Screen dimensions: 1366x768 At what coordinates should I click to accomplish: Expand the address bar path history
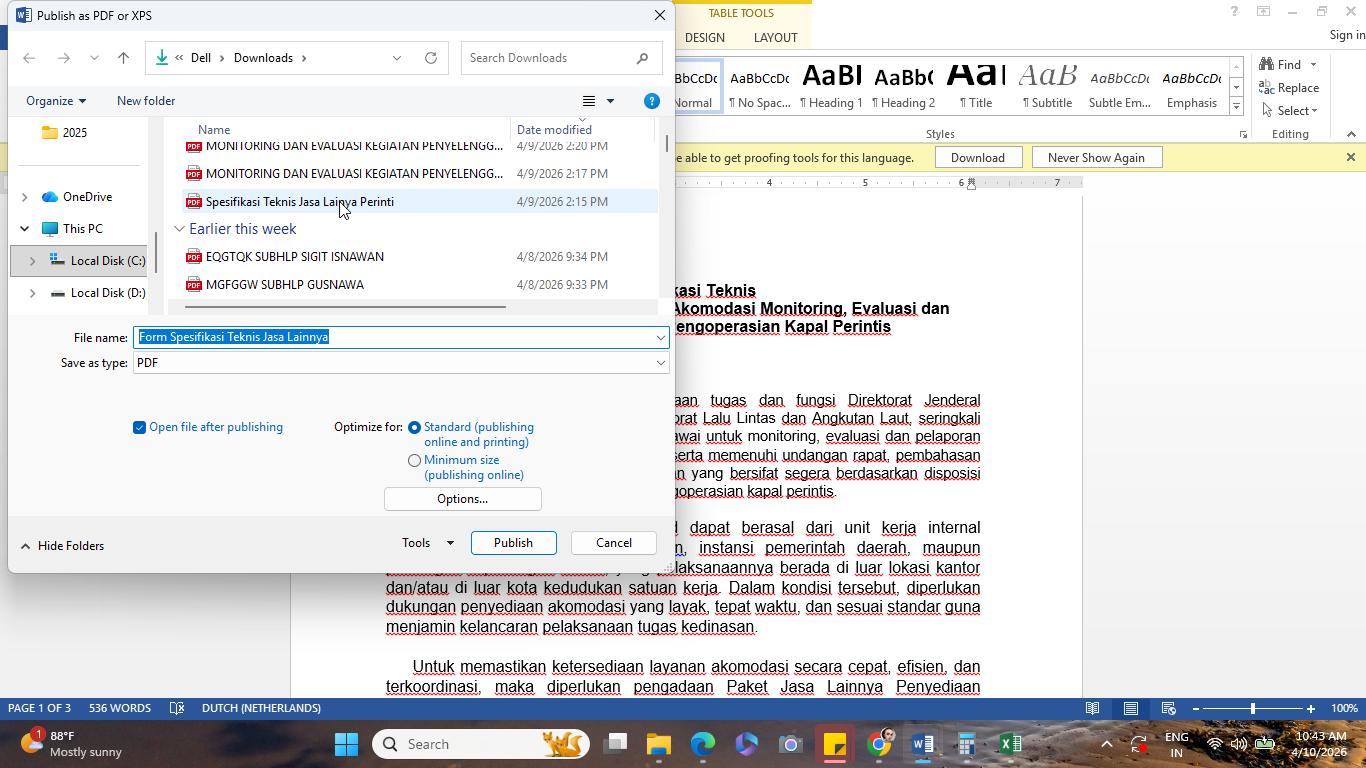pos(397,58)
